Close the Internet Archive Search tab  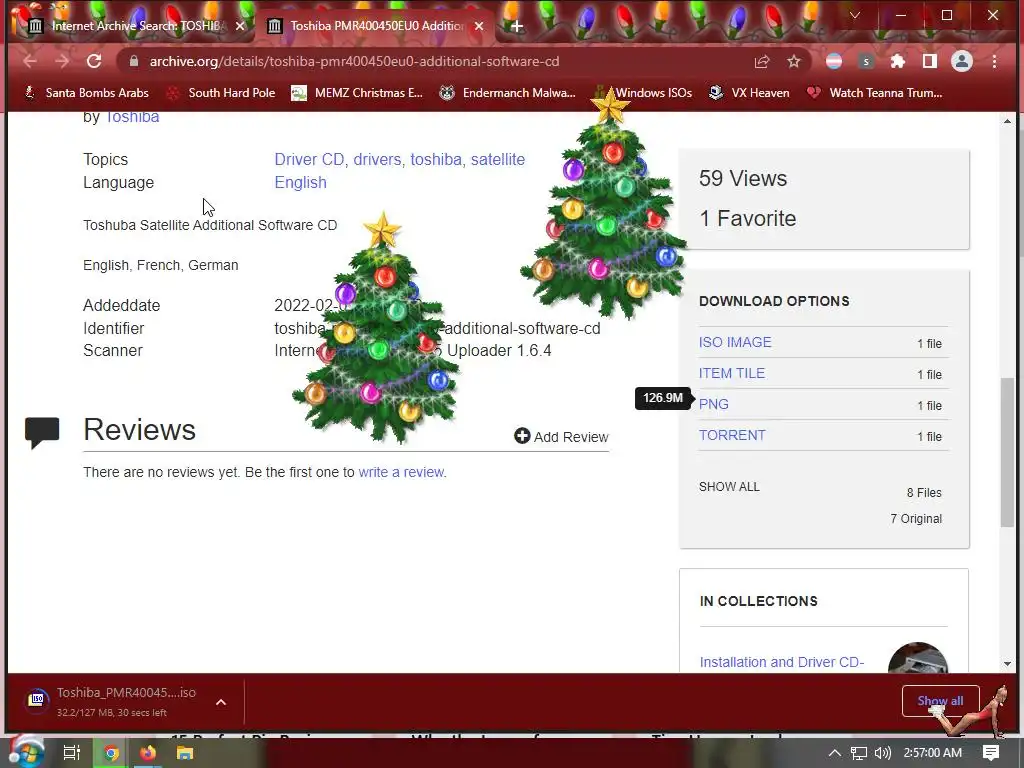click(x=240, y=26)
